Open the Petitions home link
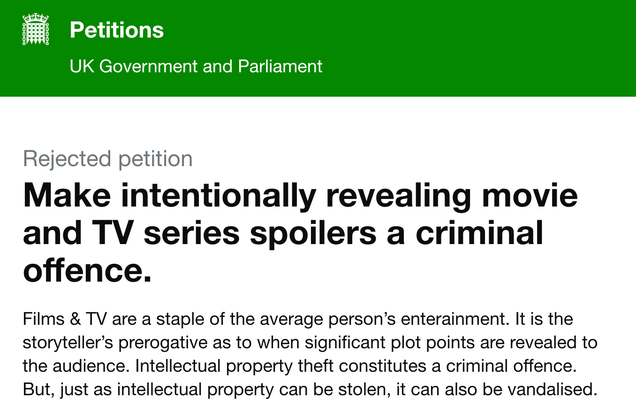 [x=116, y=30]
